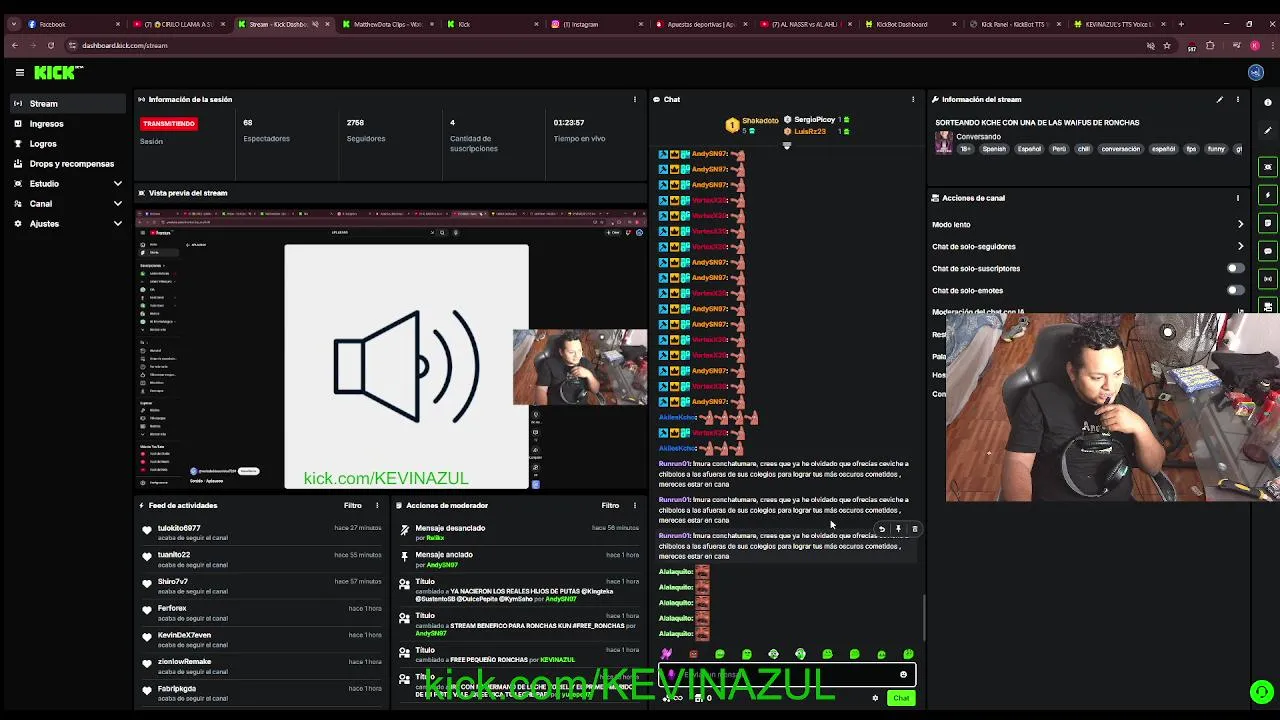Open the emoji picker in chat input

click(903, 675)
